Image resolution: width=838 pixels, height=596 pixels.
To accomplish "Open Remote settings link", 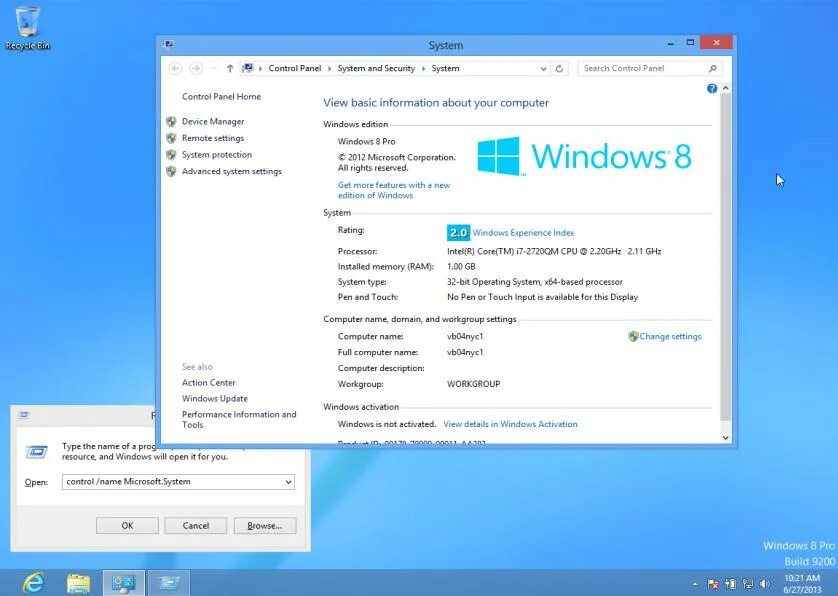I will [x=213, y=138].
